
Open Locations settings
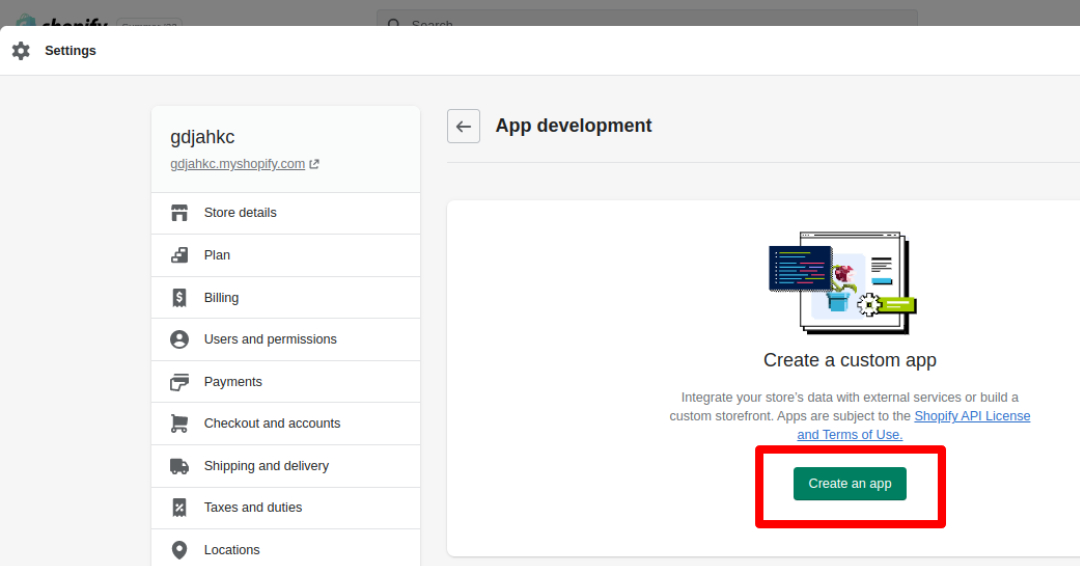click(x=286, y=549)
